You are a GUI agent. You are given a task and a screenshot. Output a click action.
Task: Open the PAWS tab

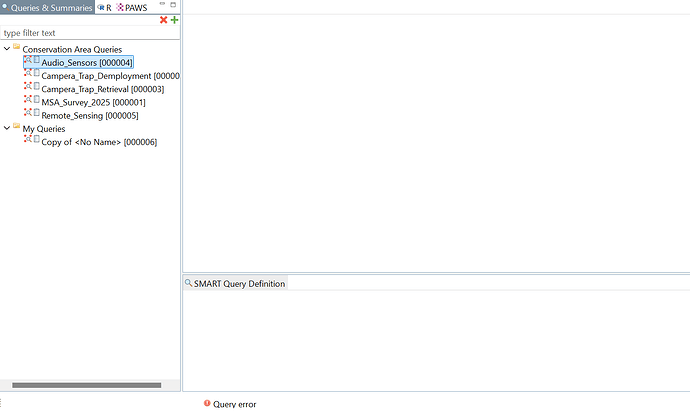131,7
